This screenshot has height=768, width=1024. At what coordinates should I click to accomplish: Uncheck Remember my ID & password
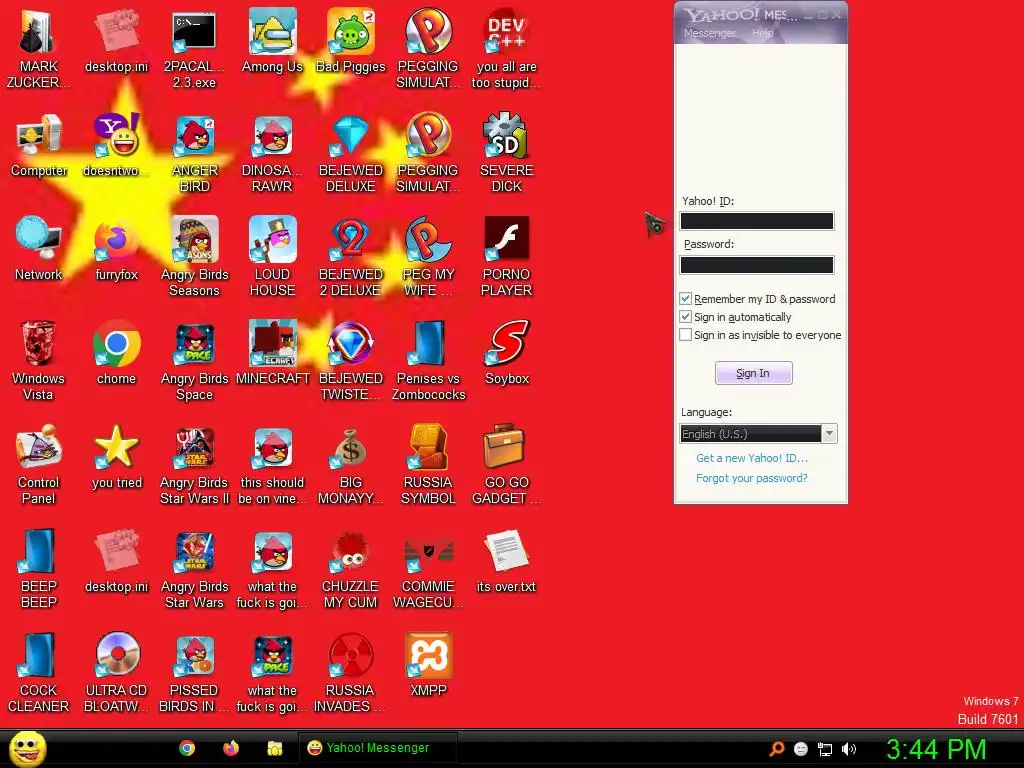[685, 298]
